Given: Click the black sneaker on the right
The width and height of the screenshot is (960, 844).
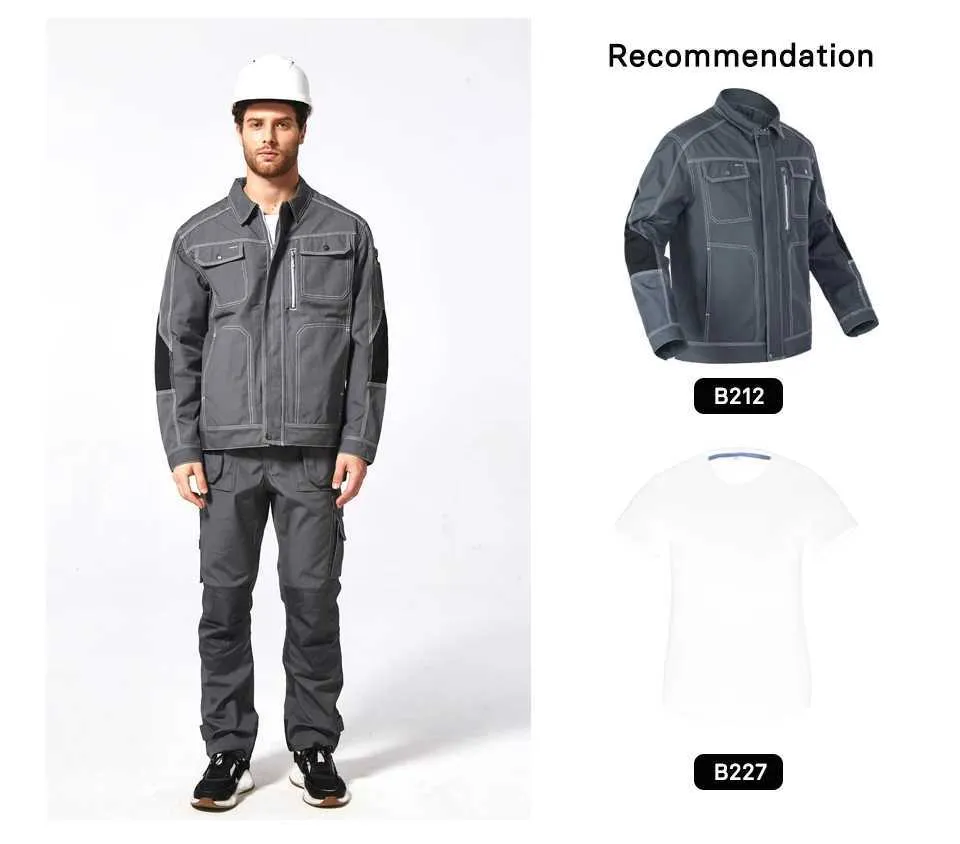Looking at the screenshot, I should [319, 777].
